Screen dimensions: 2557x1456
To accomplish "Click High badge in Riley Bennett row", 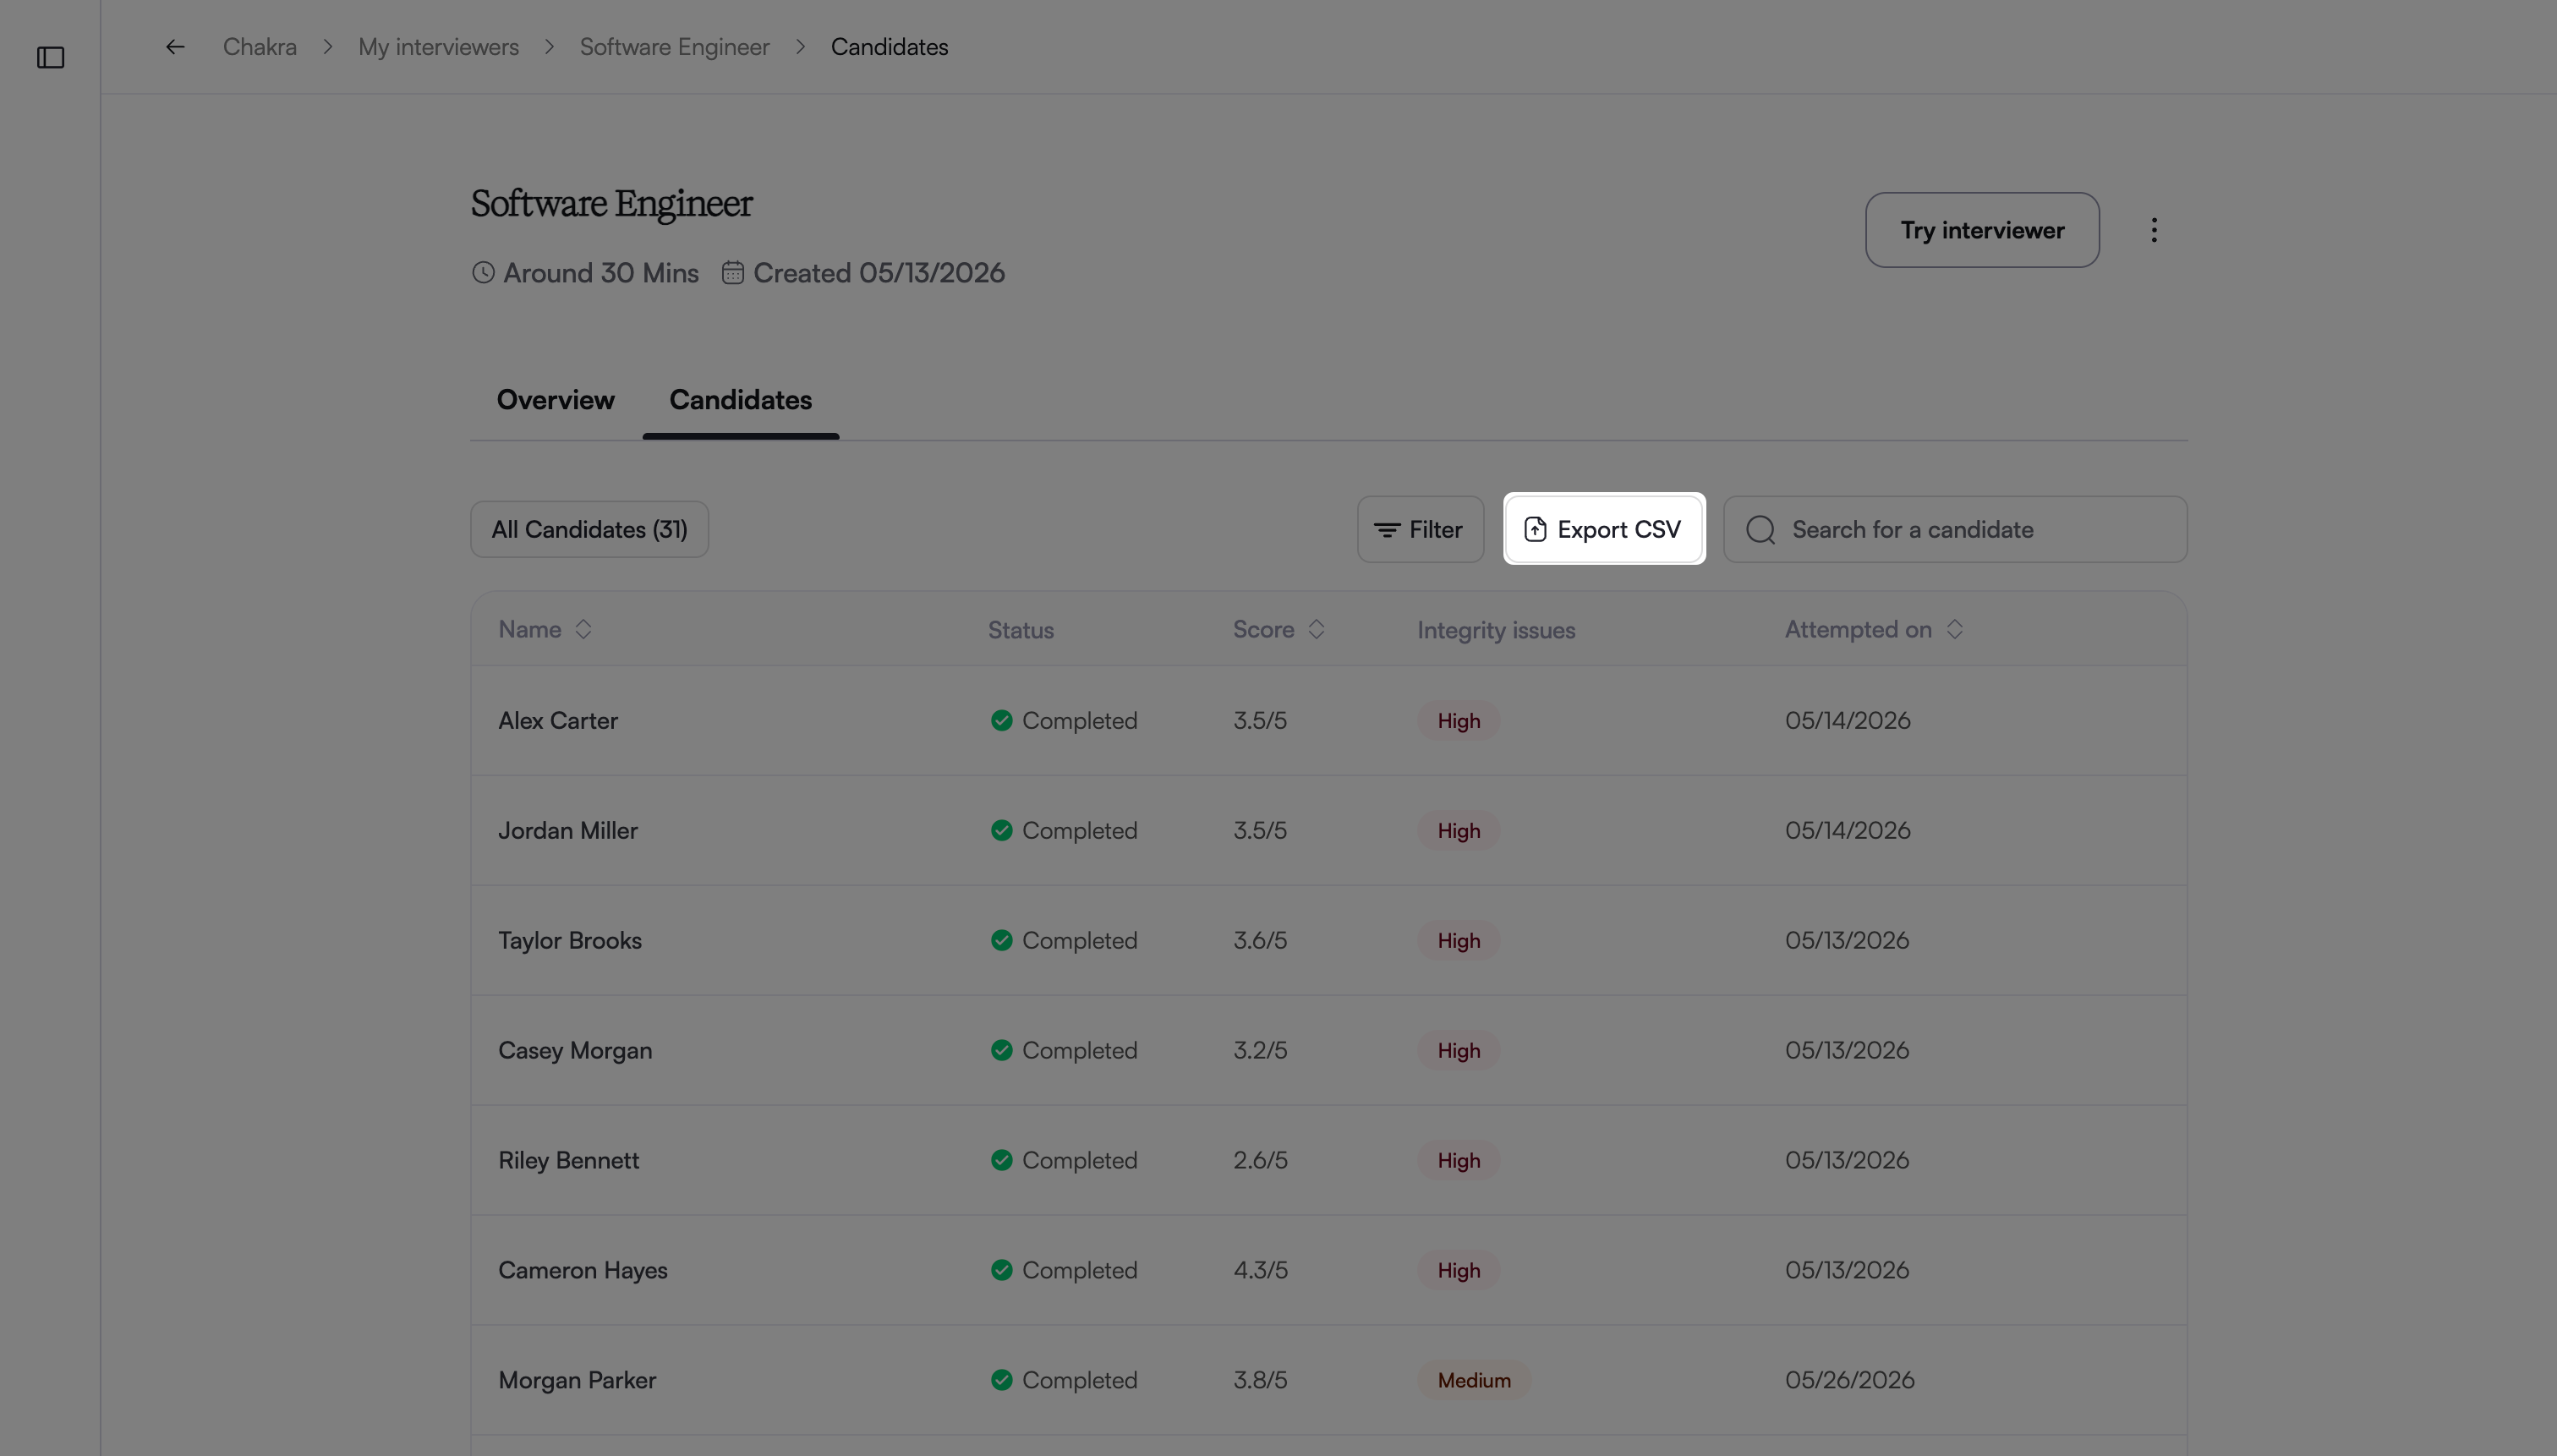I will (x=1458, y=1160).
